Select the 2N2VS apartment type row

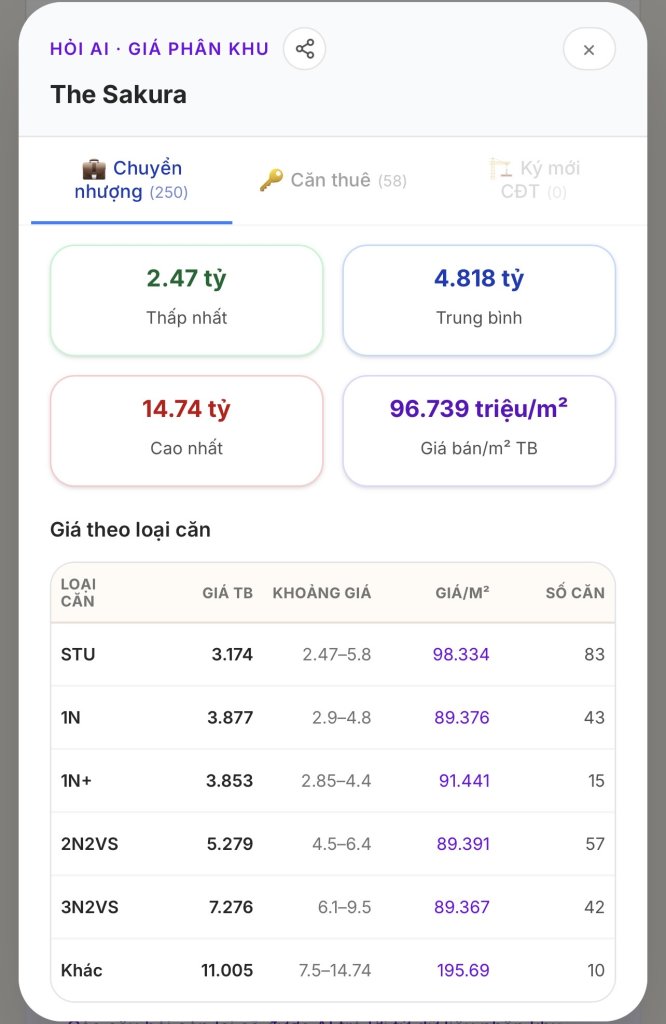point(333,844)
